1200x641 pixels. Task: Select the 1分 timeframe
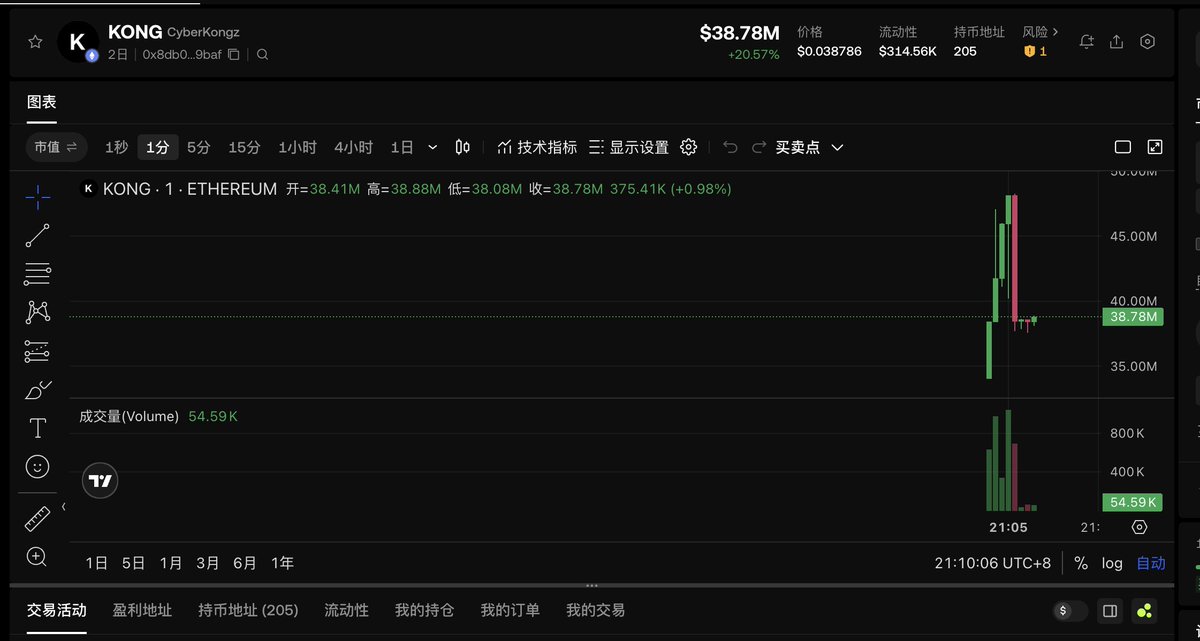click(x=157, y=147)
